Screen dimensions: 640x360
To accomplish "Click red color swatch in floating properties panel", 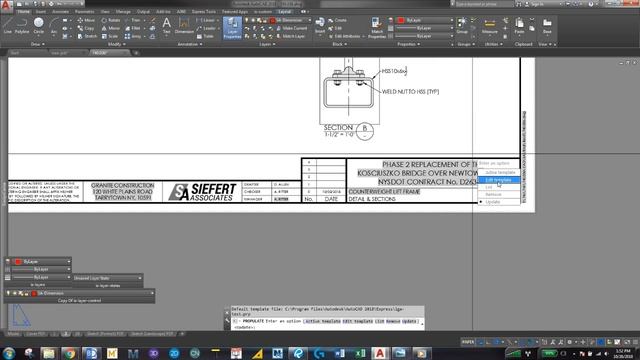I will pyautogui.click(x=18, y=262).
